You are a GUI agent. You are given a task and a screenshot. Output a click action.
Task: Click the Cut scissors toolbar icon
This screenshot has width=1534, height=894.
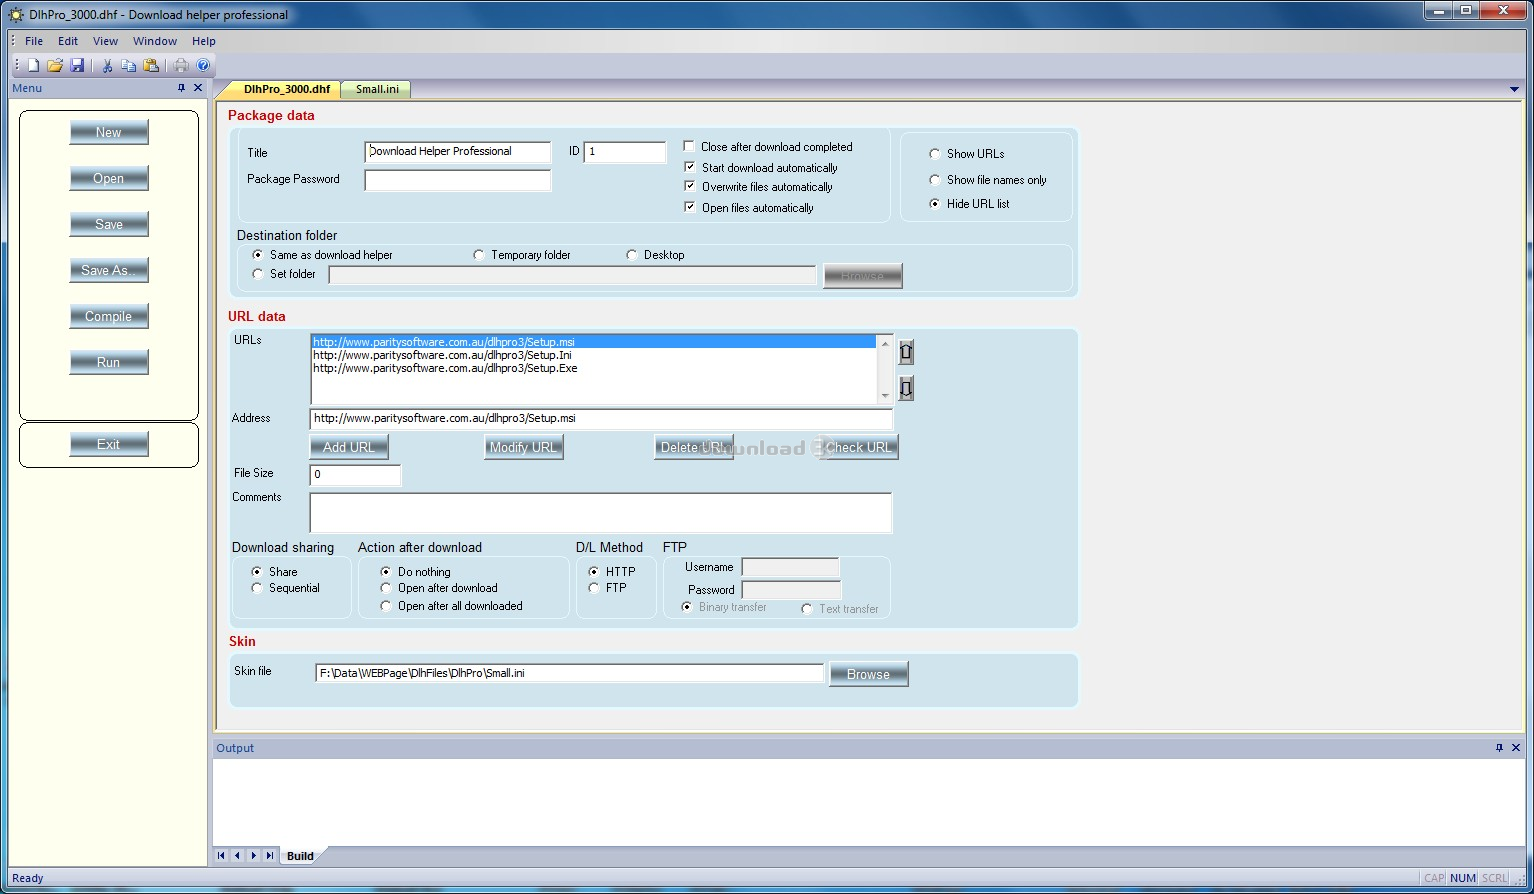point(107,65)
